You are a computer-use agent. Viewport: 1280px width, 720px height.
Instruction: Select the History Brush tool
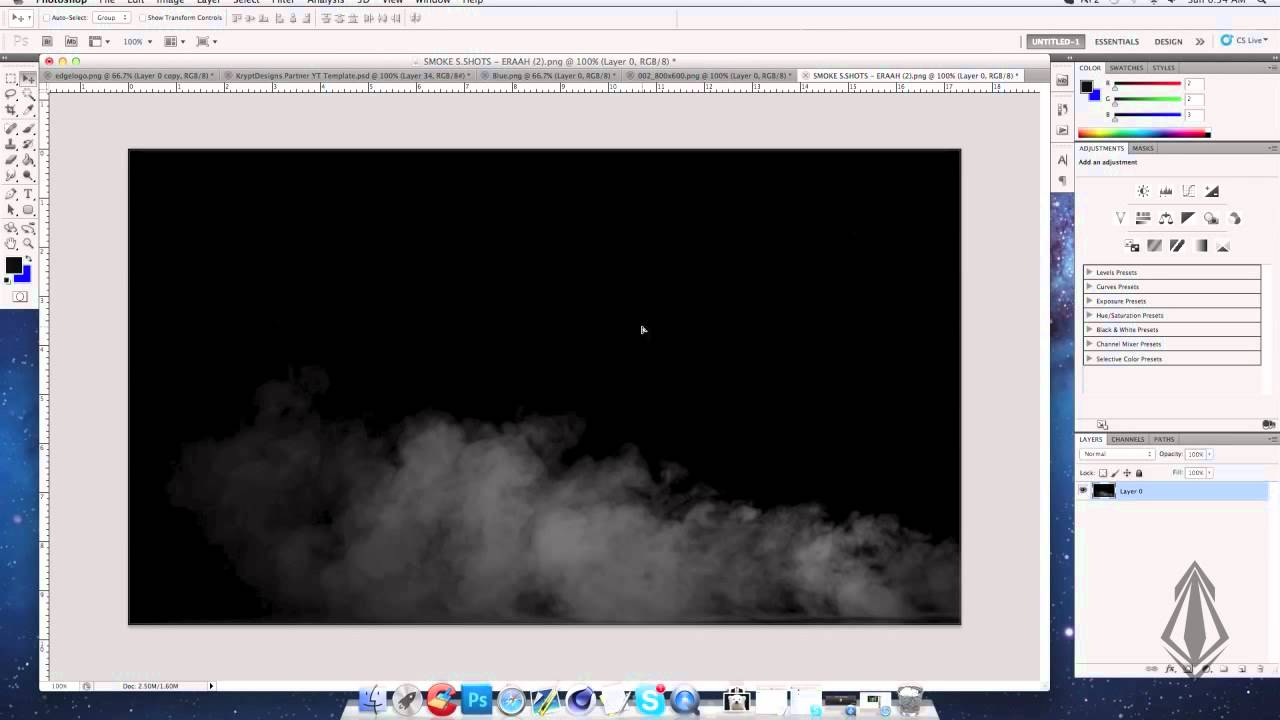[x=28, y=144]
